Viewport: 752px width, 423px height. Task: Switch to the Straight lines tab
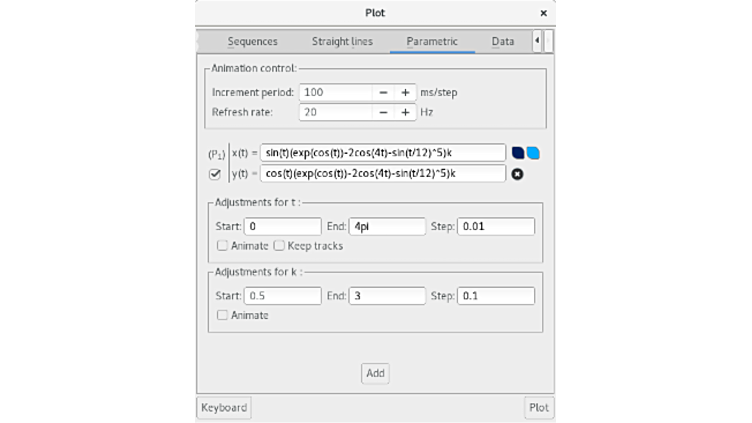pyautogui.click(x=342, y=42)
